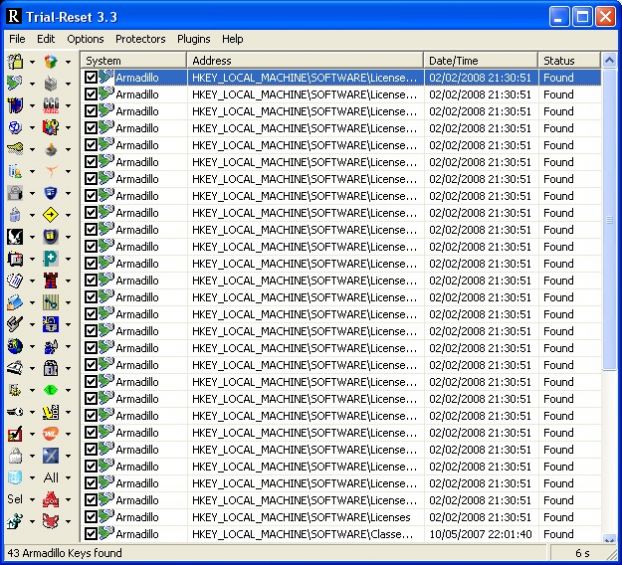The image size is (622, 565).
Task: Click the red castle tower icon
Action: tap(51, 280)
